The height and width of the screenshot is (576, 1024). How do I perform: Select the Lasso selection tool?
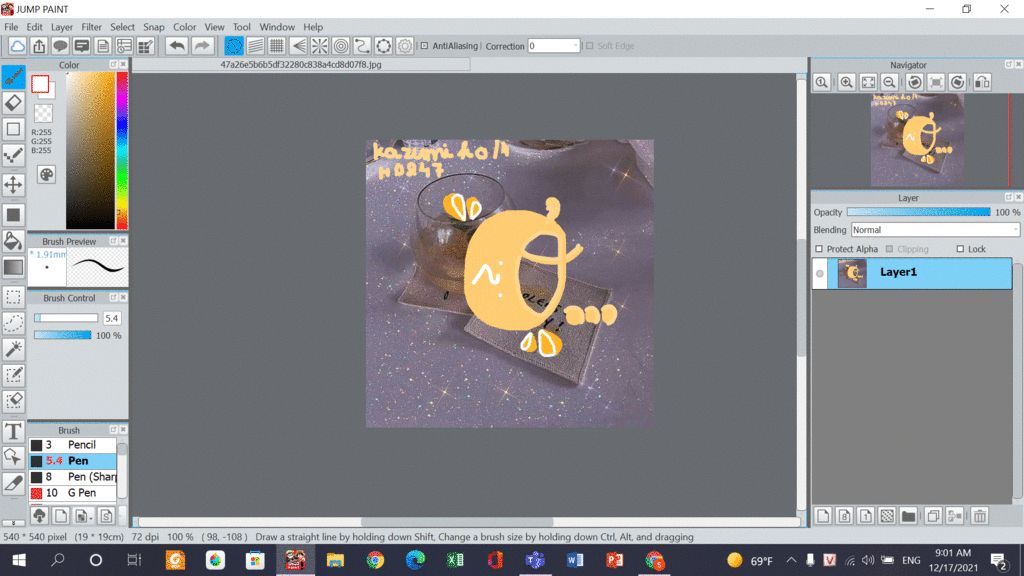(13, 323)
